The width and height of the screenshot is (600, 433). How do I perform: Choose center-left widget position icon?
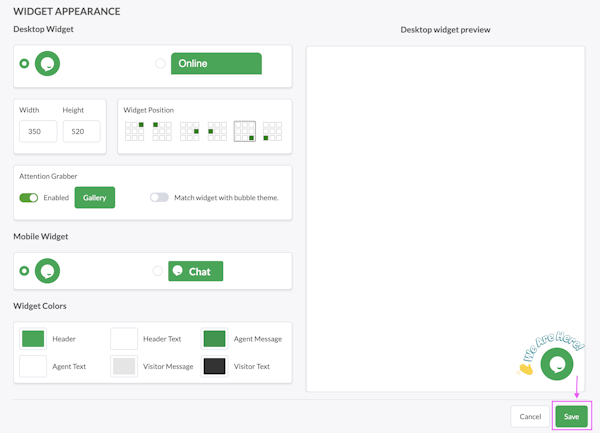coord(217,131)
